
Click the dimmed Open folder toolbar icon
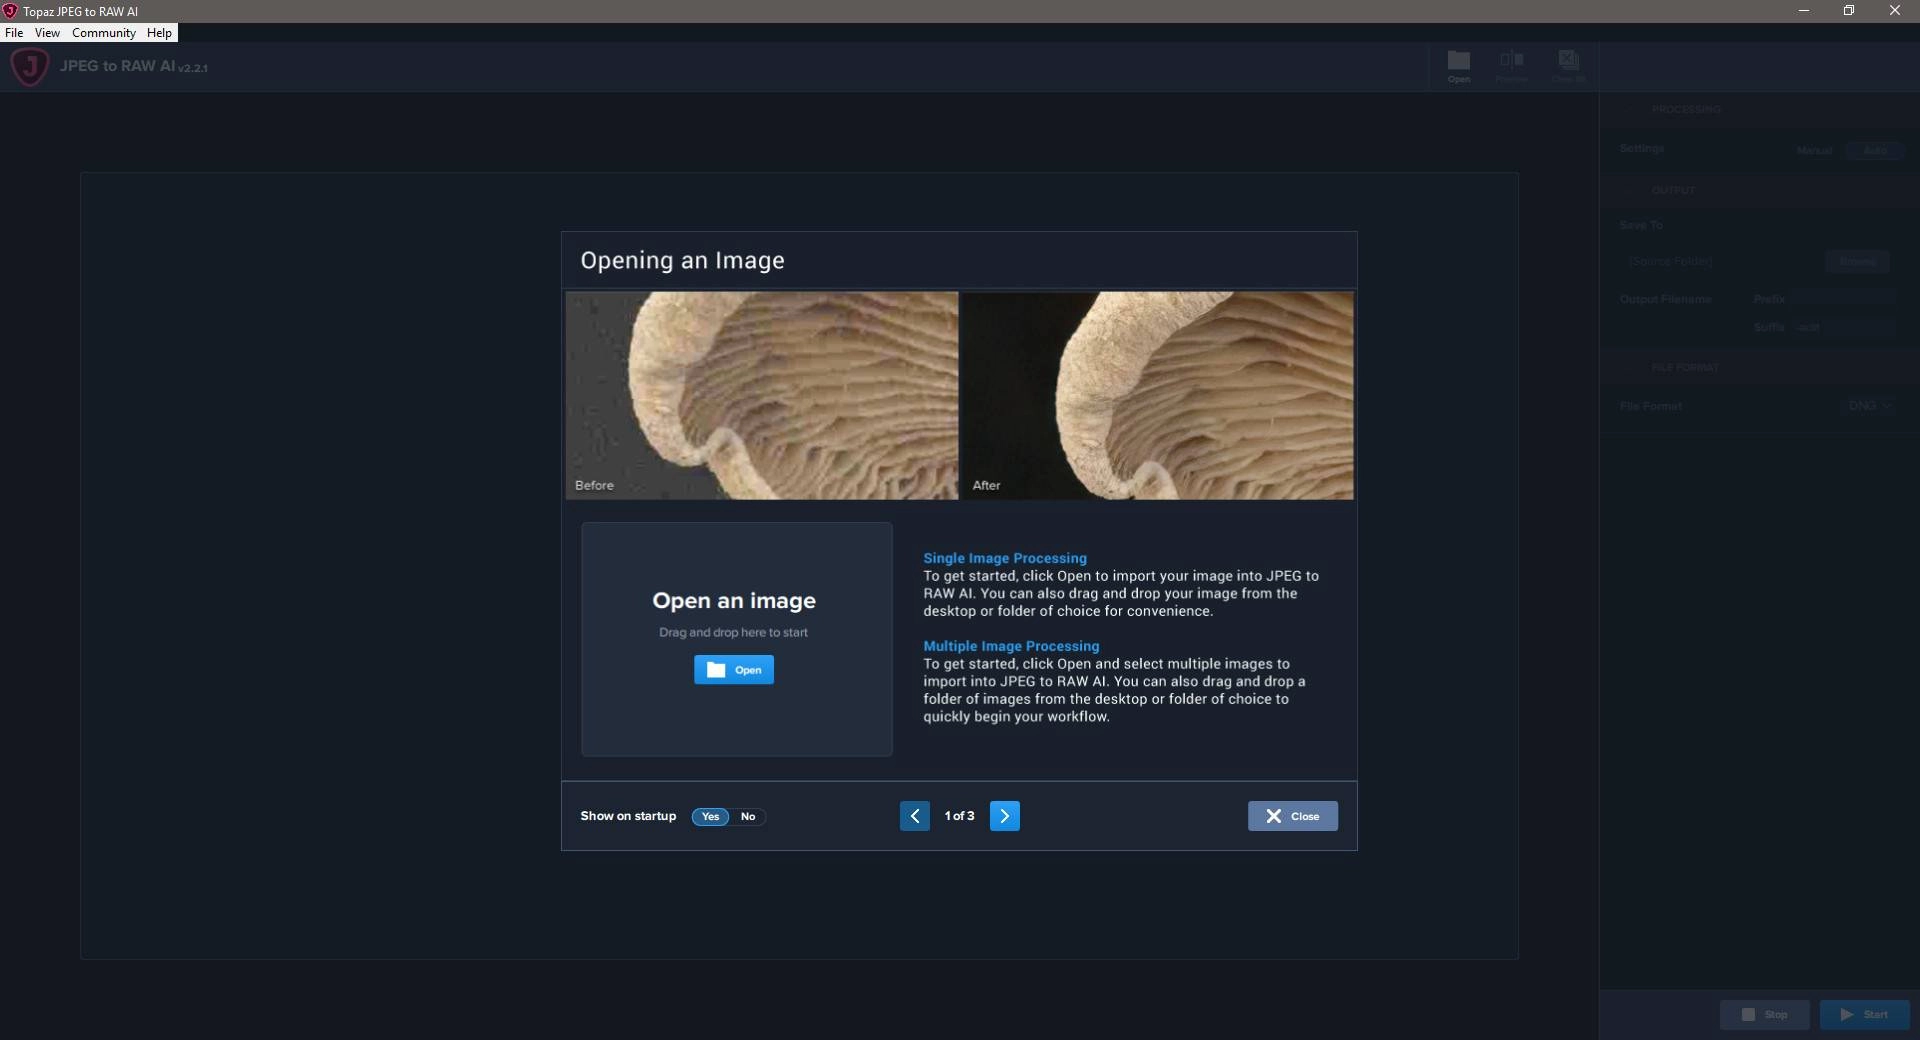coord(1459,66)
